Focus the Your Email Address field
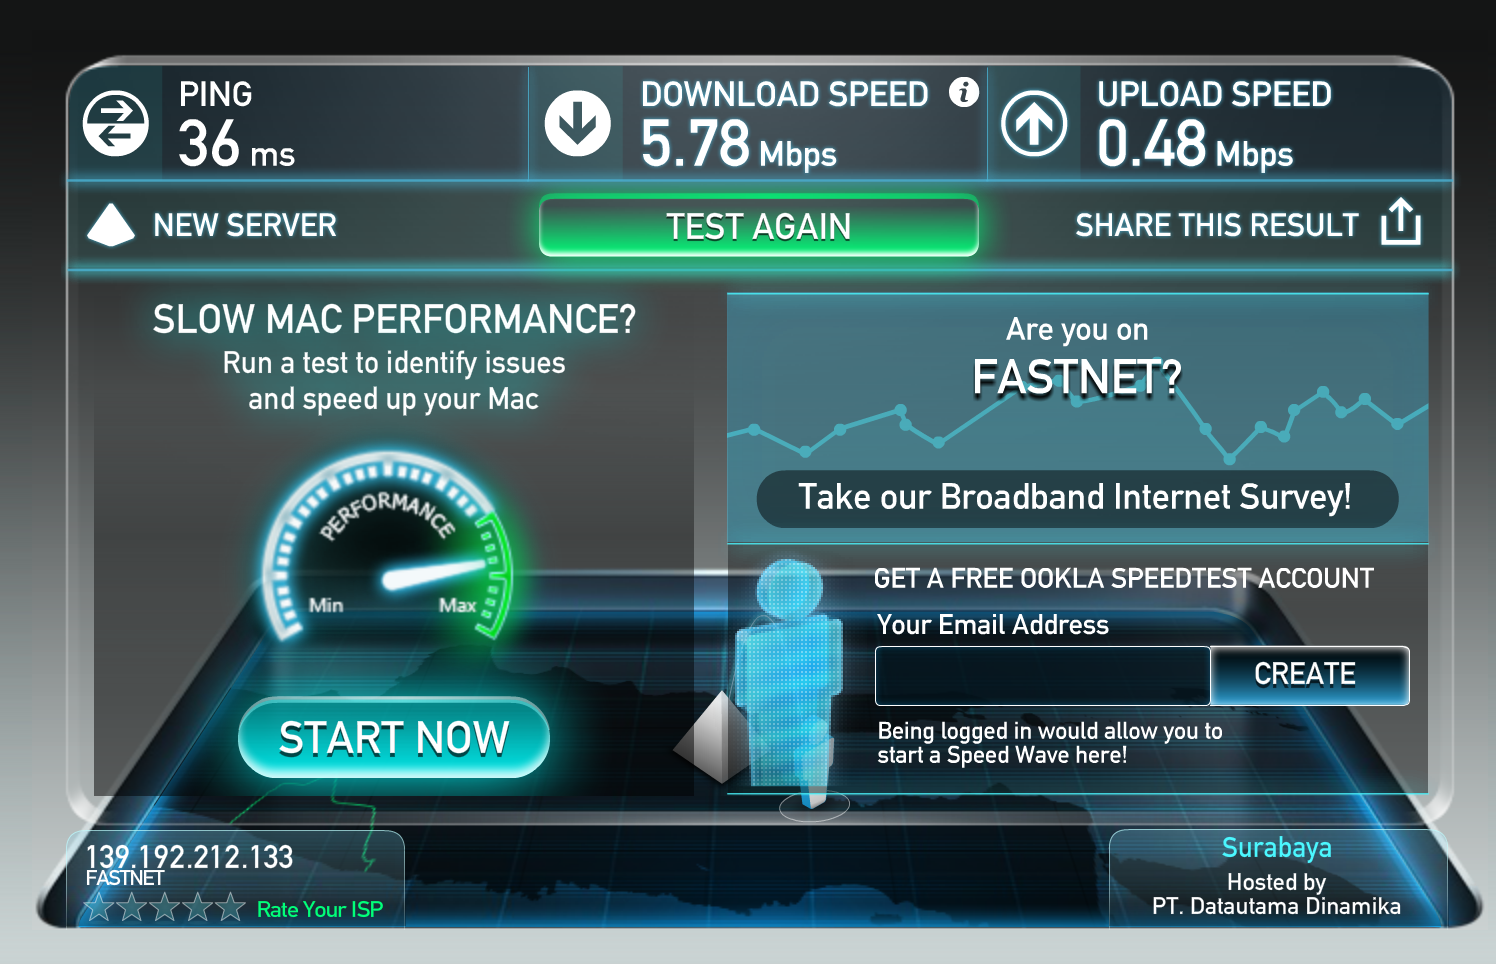The image size is (1496, 964). coord(1043,675)
